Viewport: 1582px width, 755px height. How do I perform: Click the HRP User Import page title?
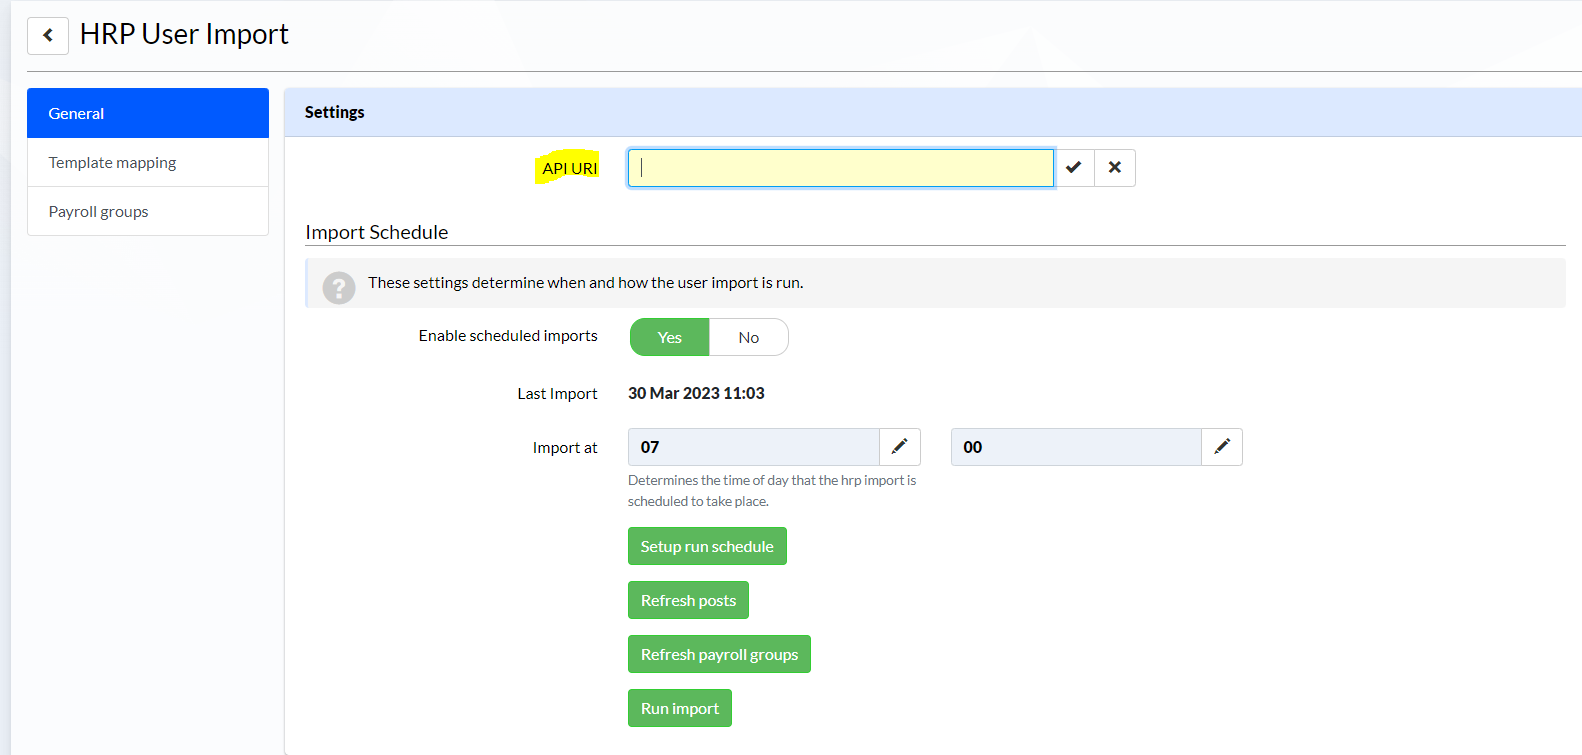184,34
